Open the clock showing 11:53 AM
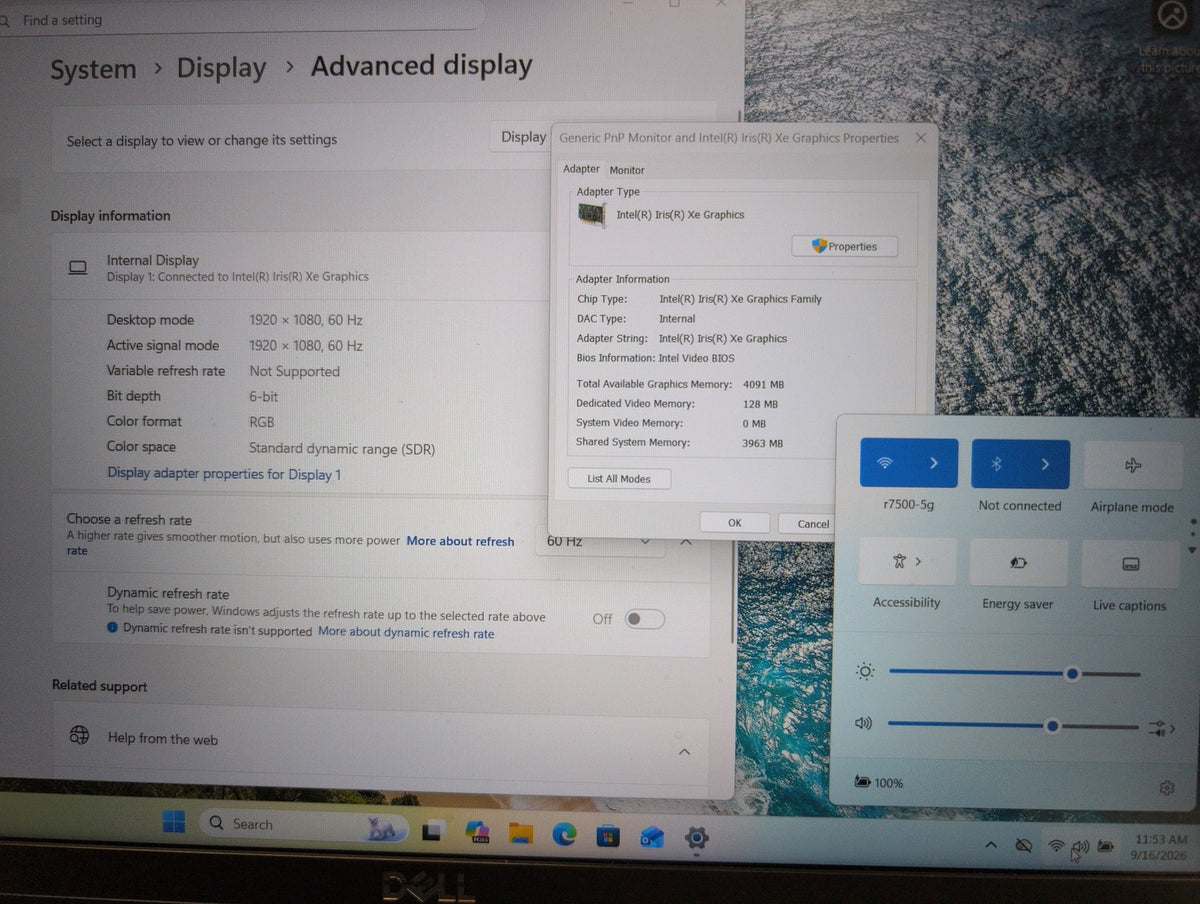1200x904 pixels. (1160, 848)
